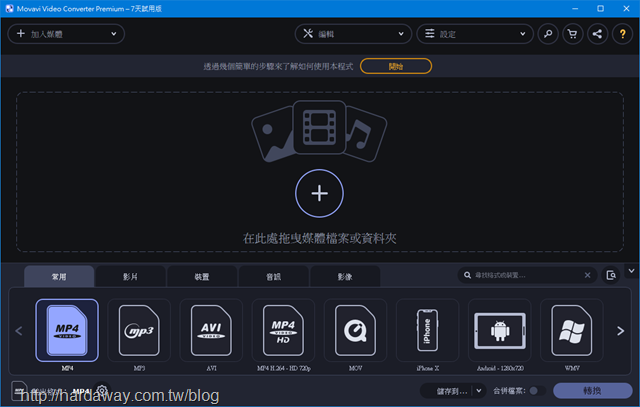640x407 pixels.
Task: Clear the format search with the X icon
Action: coord(587,275)
